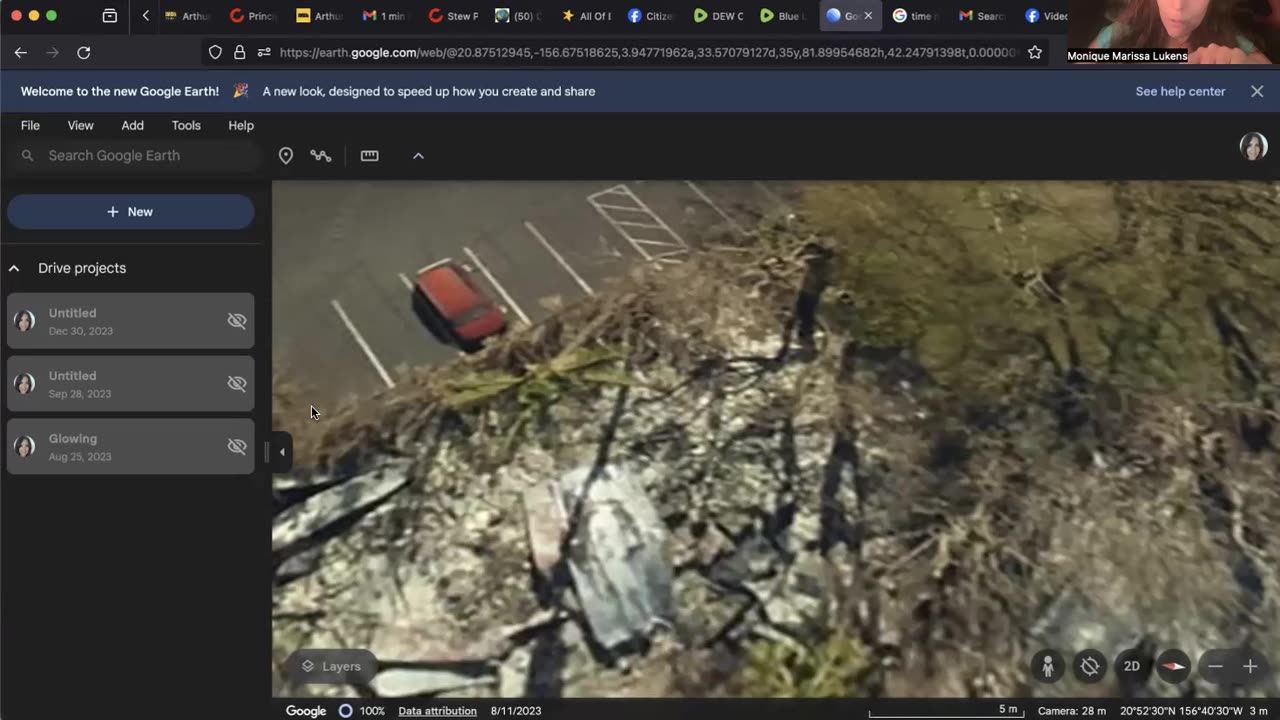Open the Tools menu
Screen dimensions: 1280x720
pos(186,125)
